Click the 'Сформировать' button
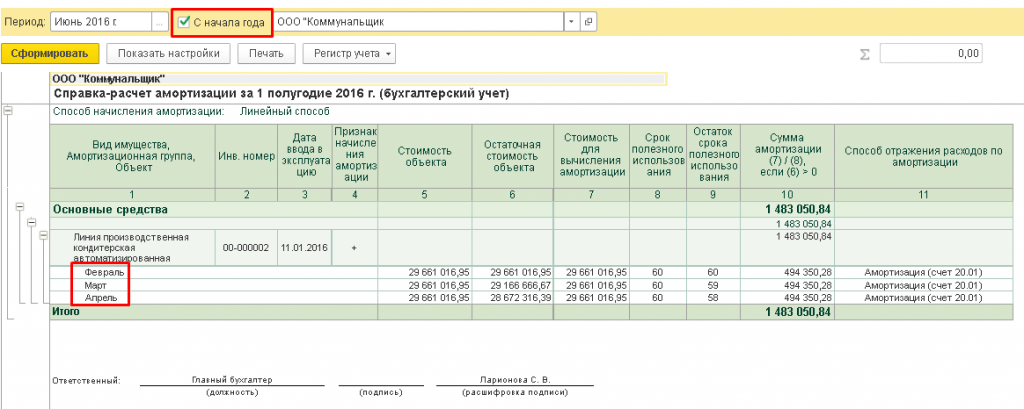Image resolution: width=1024 pixels, height=409 pixels. pyautogui.click(x=50, y=54)
